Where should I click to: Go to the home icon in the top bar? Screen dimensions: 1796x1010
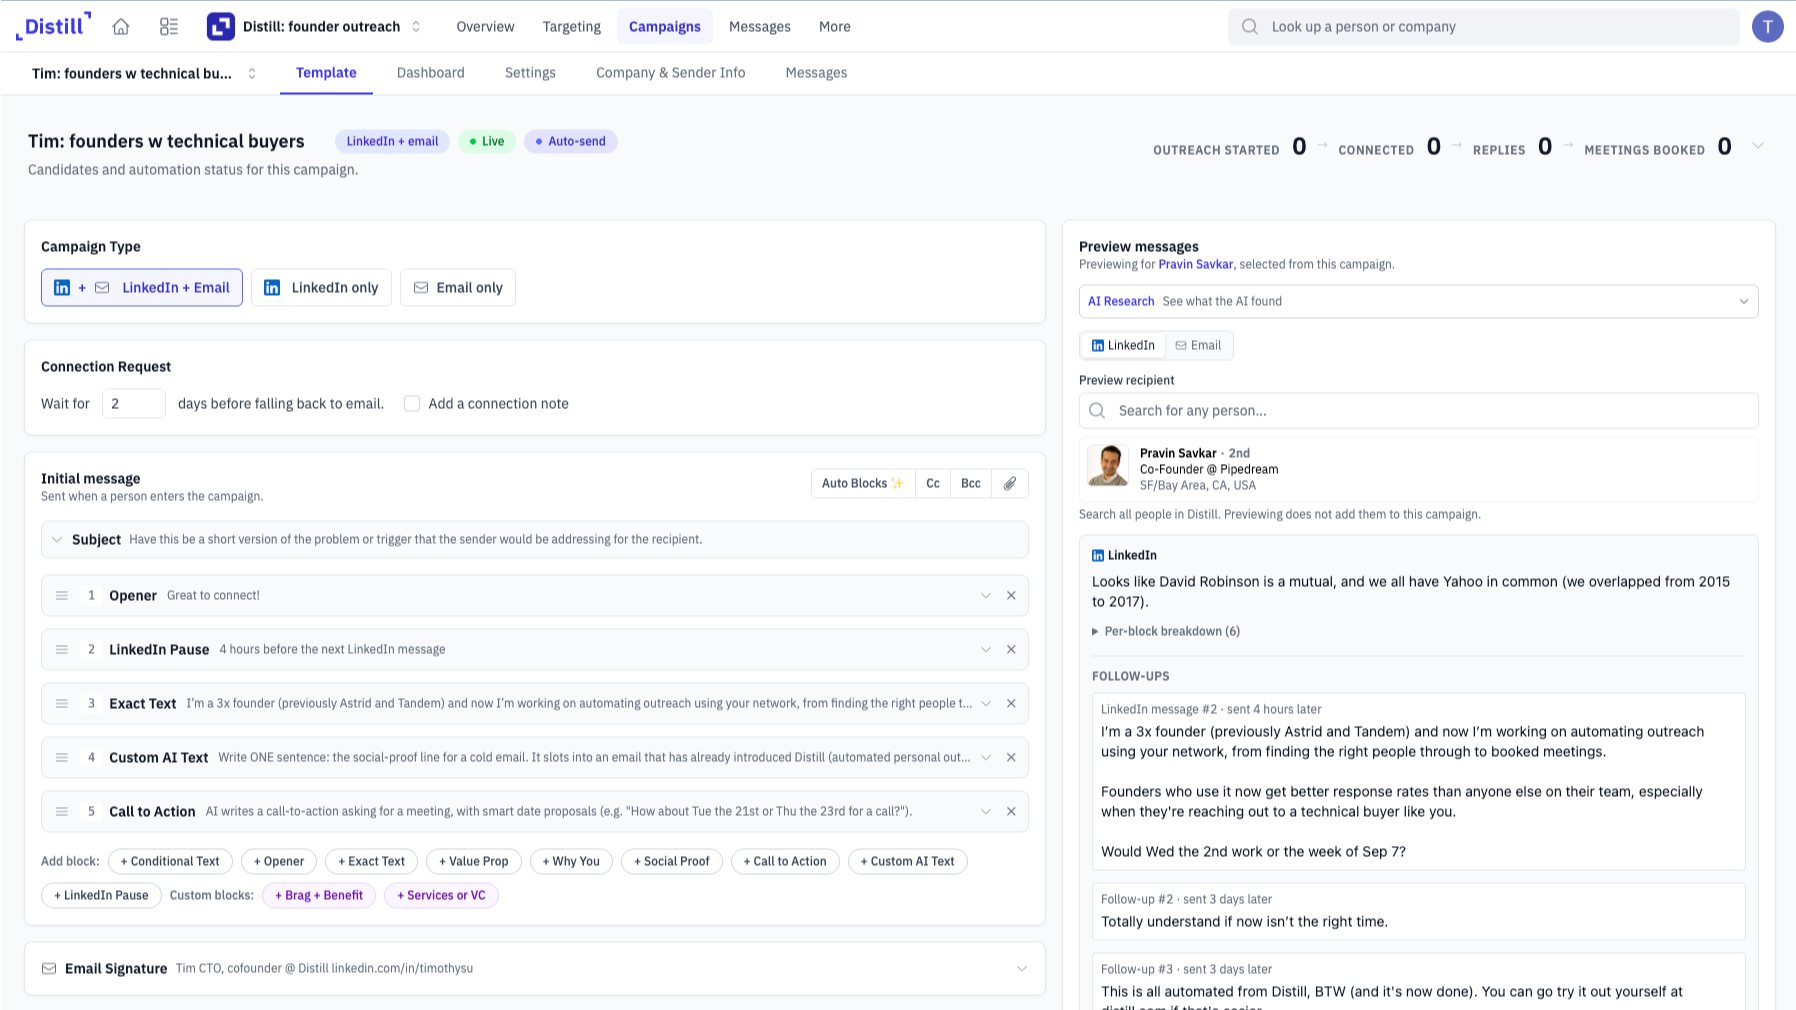coord(121,27)
